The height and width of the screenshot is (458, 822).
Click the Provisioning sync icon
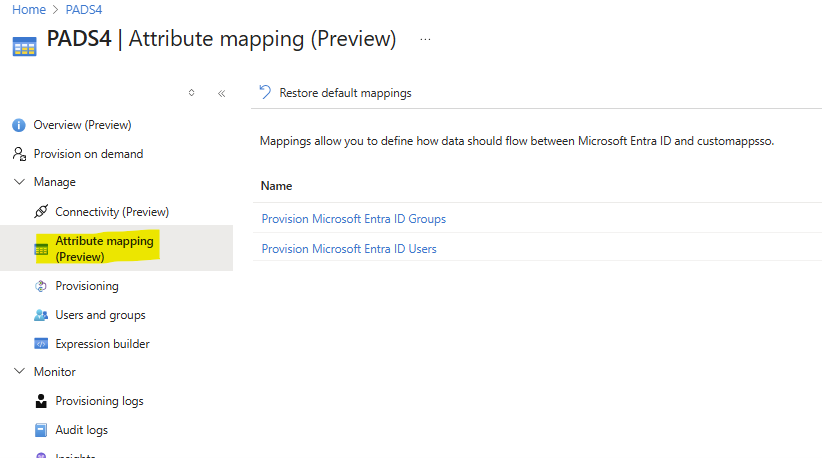tap(41, 286)
